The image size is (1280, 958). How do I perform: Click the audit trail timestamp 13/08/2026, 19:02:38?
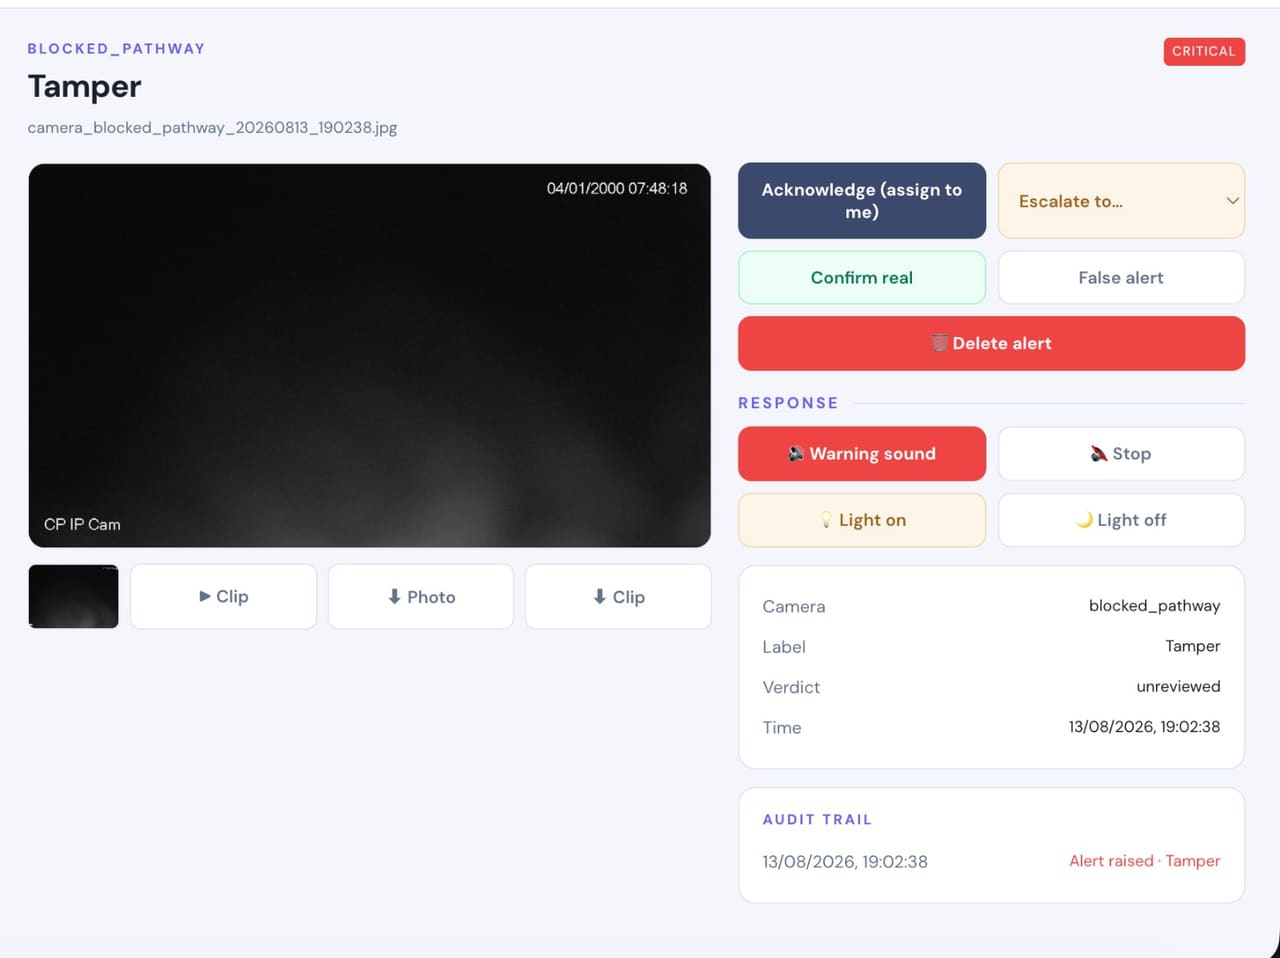tap(845, 862)
